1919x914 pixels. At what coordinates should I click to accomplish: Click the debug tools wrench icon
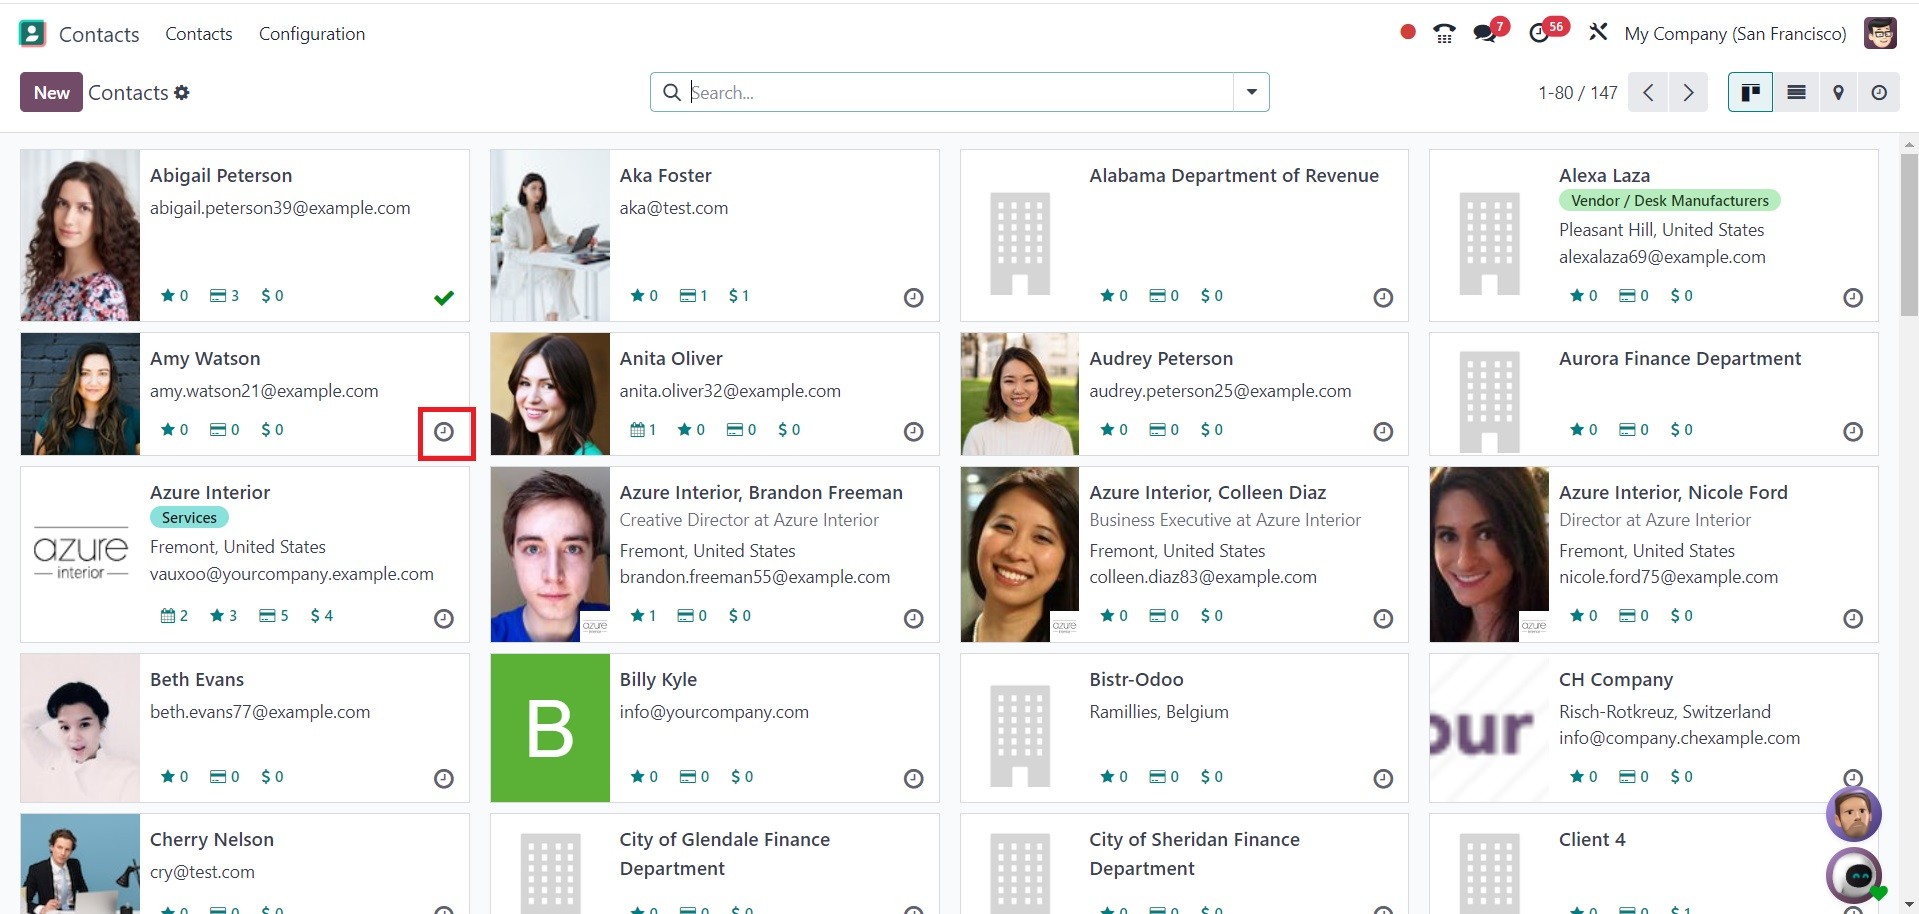click(x=1598, y=32)
